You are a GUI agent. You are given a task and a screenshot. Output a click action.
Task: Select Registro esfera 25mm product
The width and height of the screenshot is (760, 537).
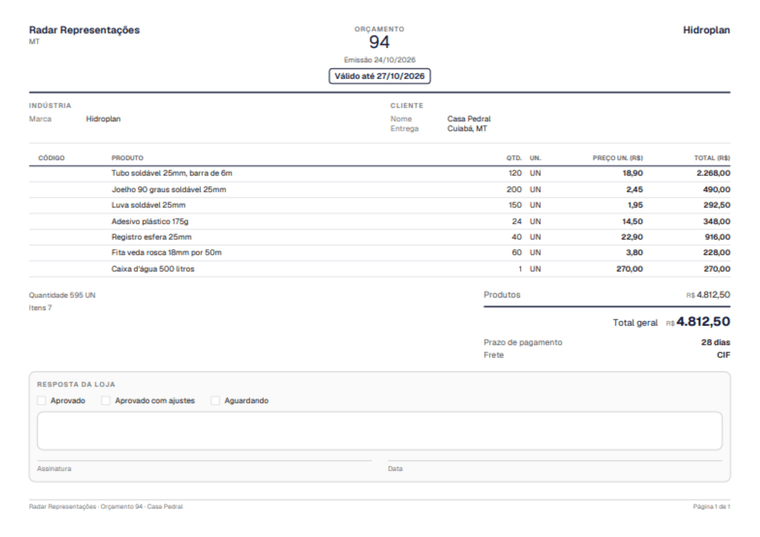coord(151,237)
